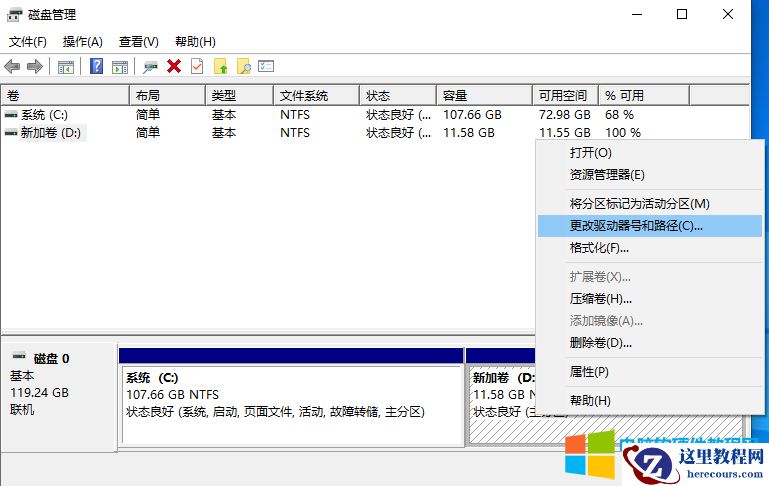
Task: Click the Back arrow toolbar icon
Action: tap(12, 66)
